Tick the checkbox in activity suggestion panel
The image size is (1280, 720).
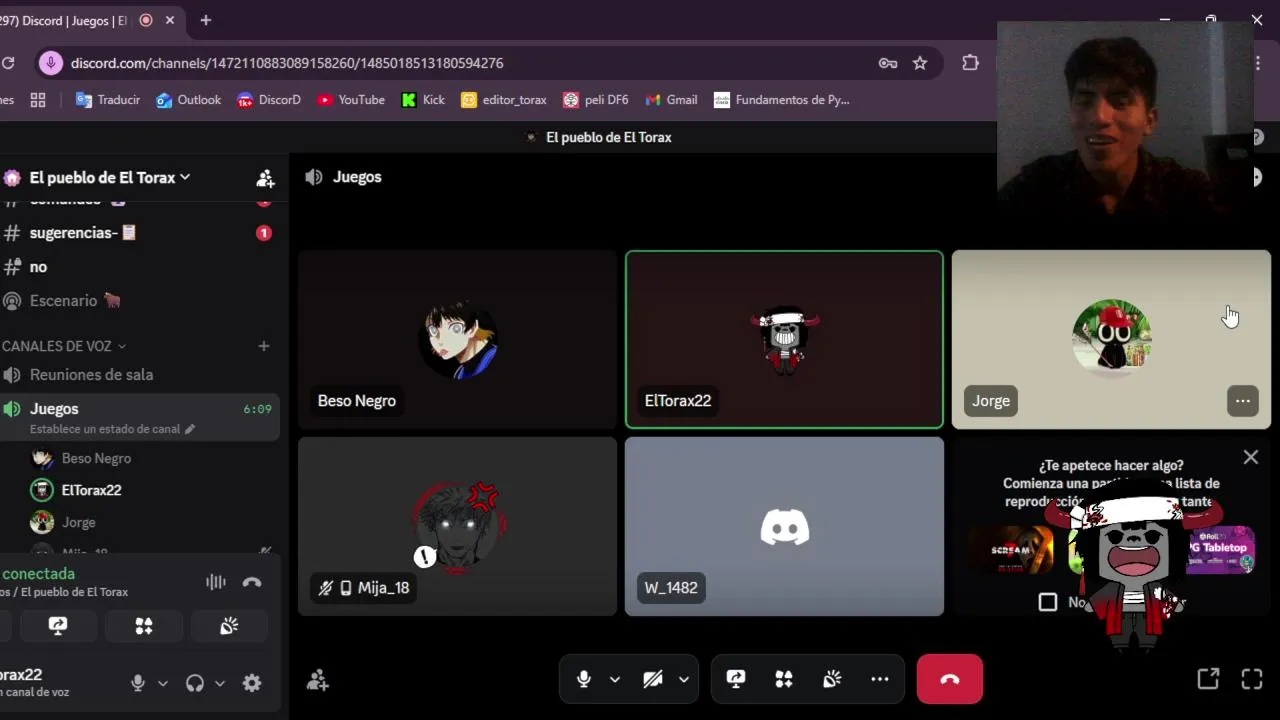(1048, 602)
